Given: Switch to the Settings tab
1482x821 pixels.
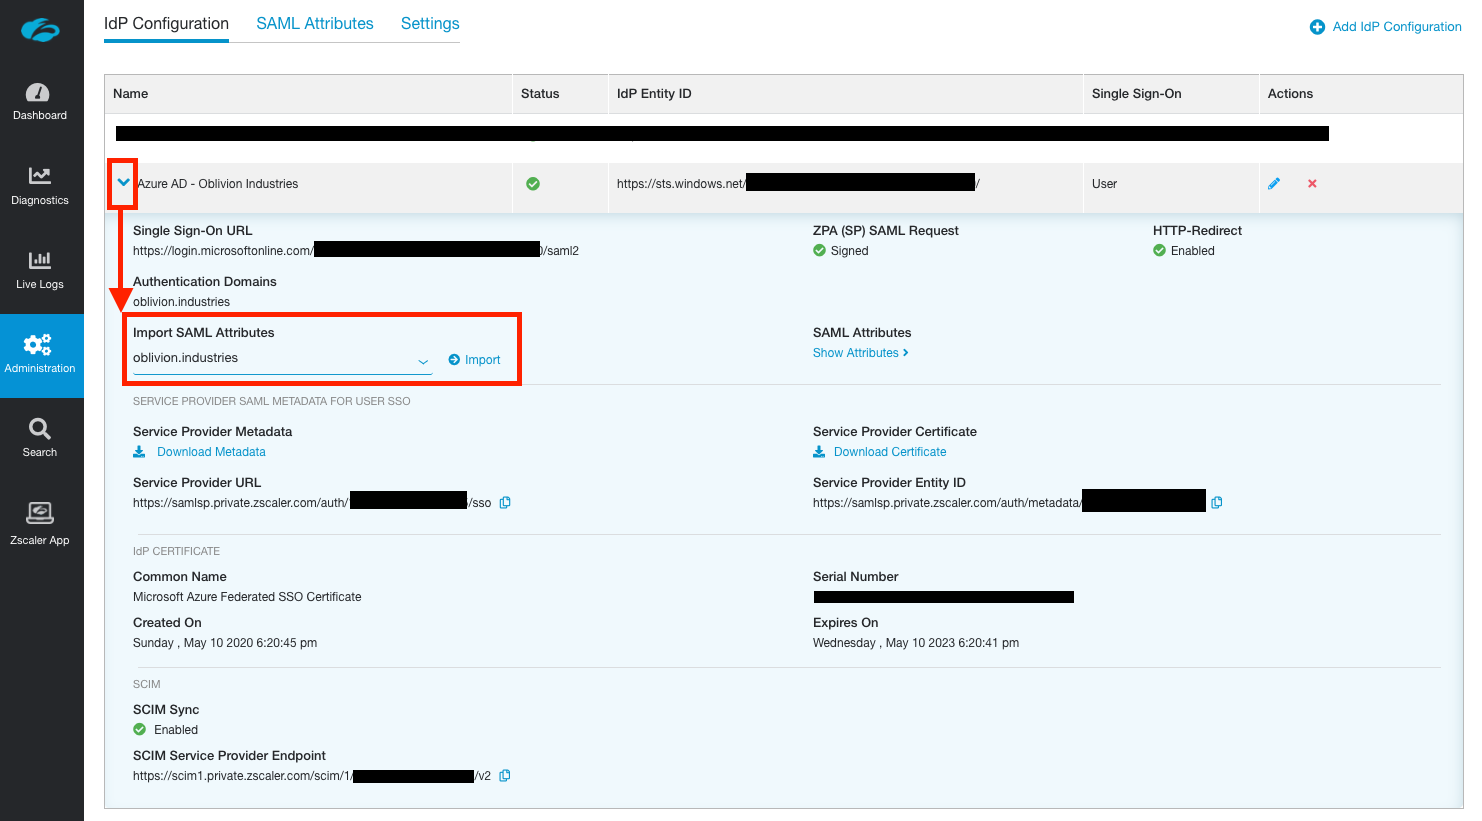Looking at the screenshot, I should pos(430,24).
